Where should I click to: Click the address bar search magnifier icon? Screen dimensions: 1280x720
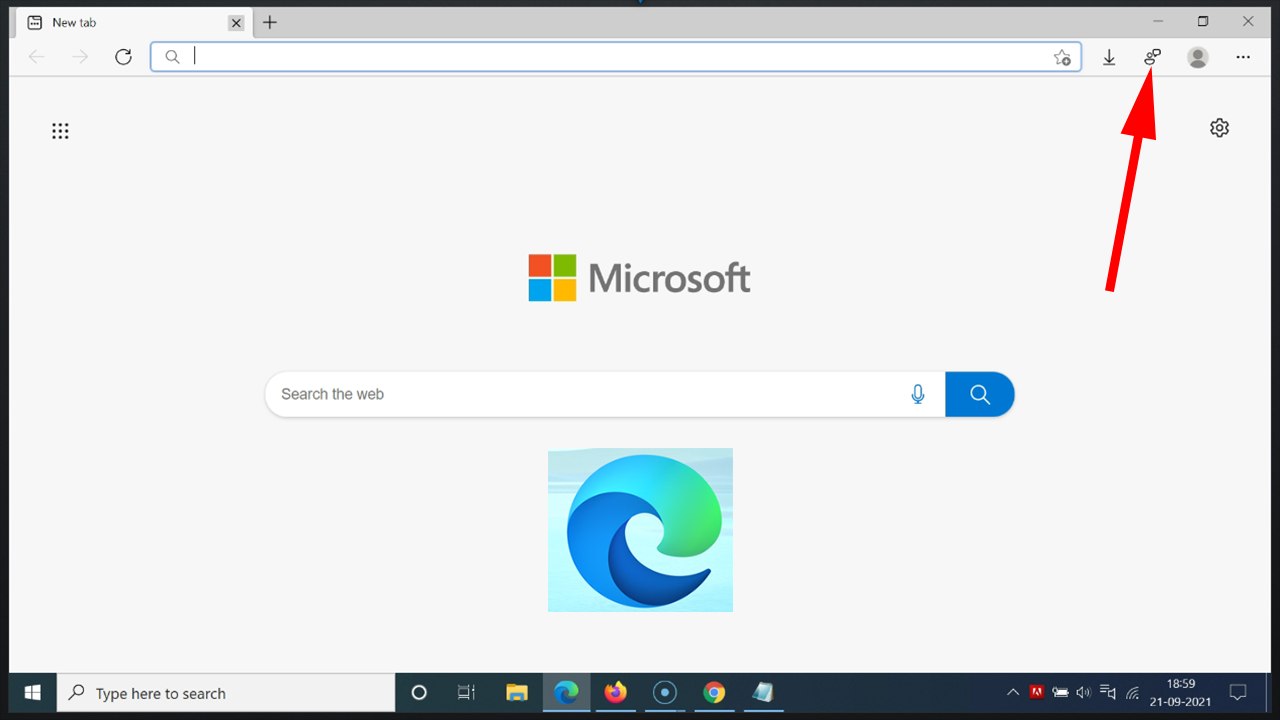pos(172,57)
